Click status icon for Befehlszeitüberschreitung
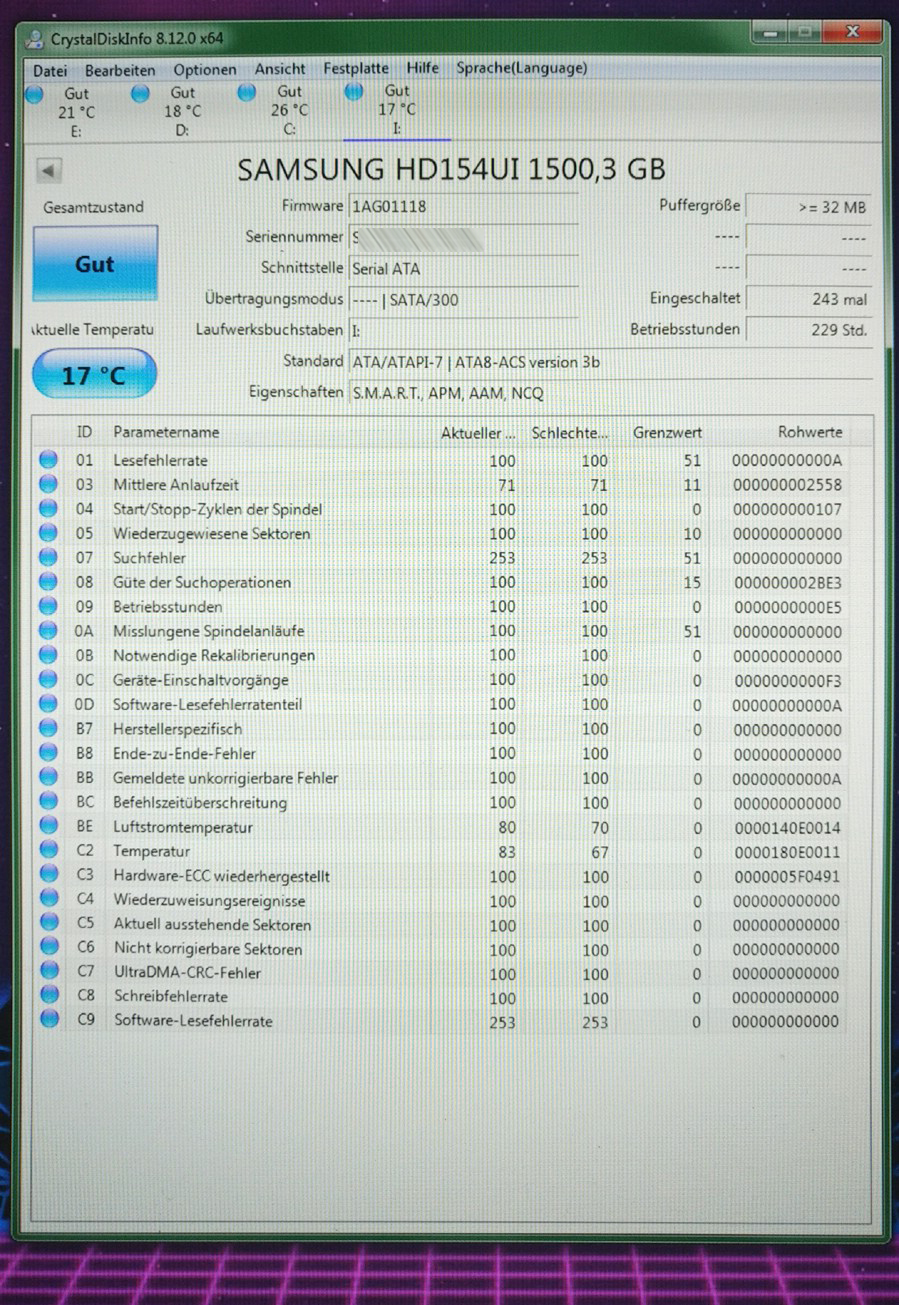 [48, 802]
